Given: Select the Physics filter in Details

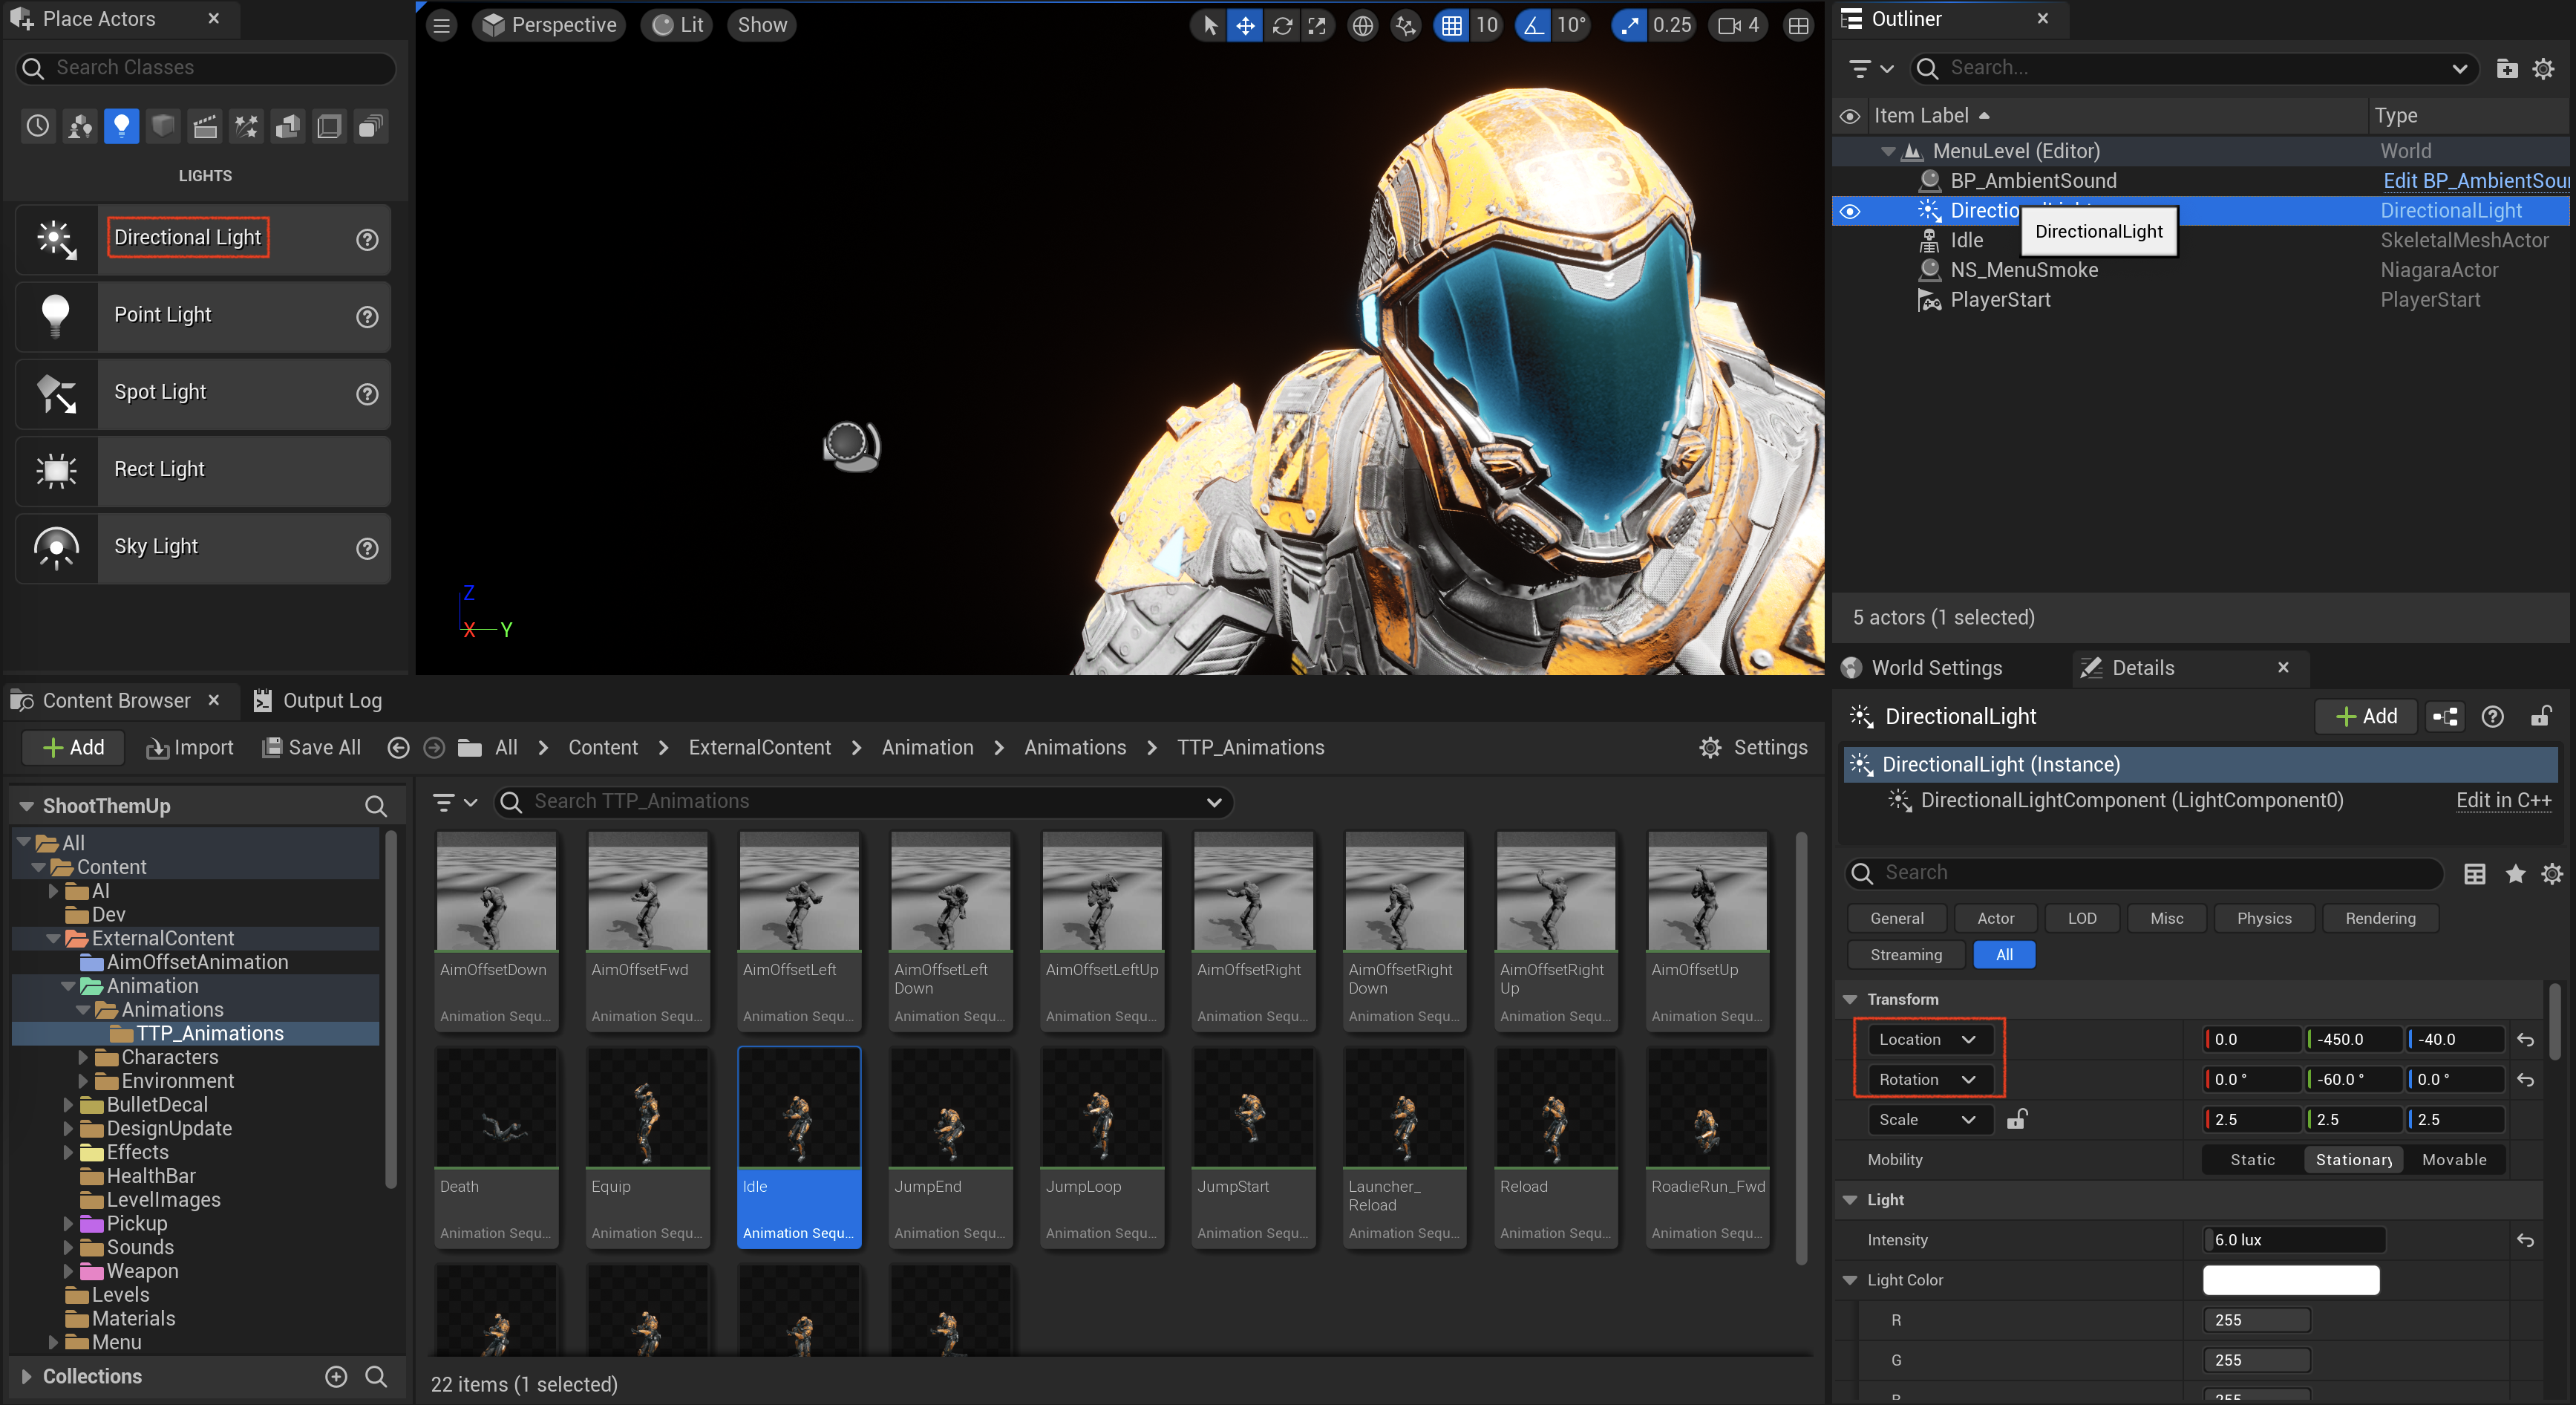Looking at the screenshot, I should pos(2264,918).
